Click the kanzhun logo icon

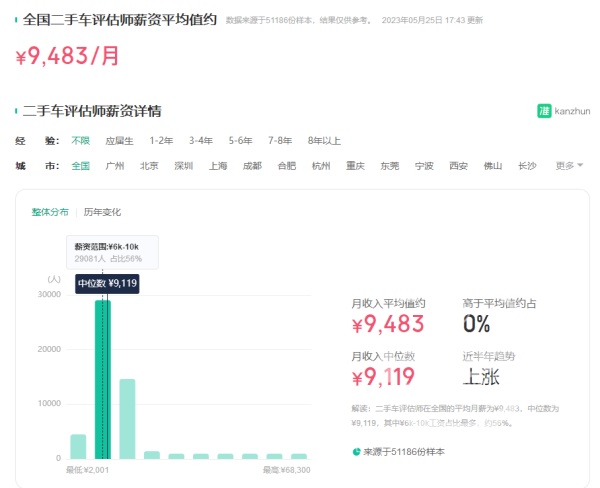[x=545, y=111]
